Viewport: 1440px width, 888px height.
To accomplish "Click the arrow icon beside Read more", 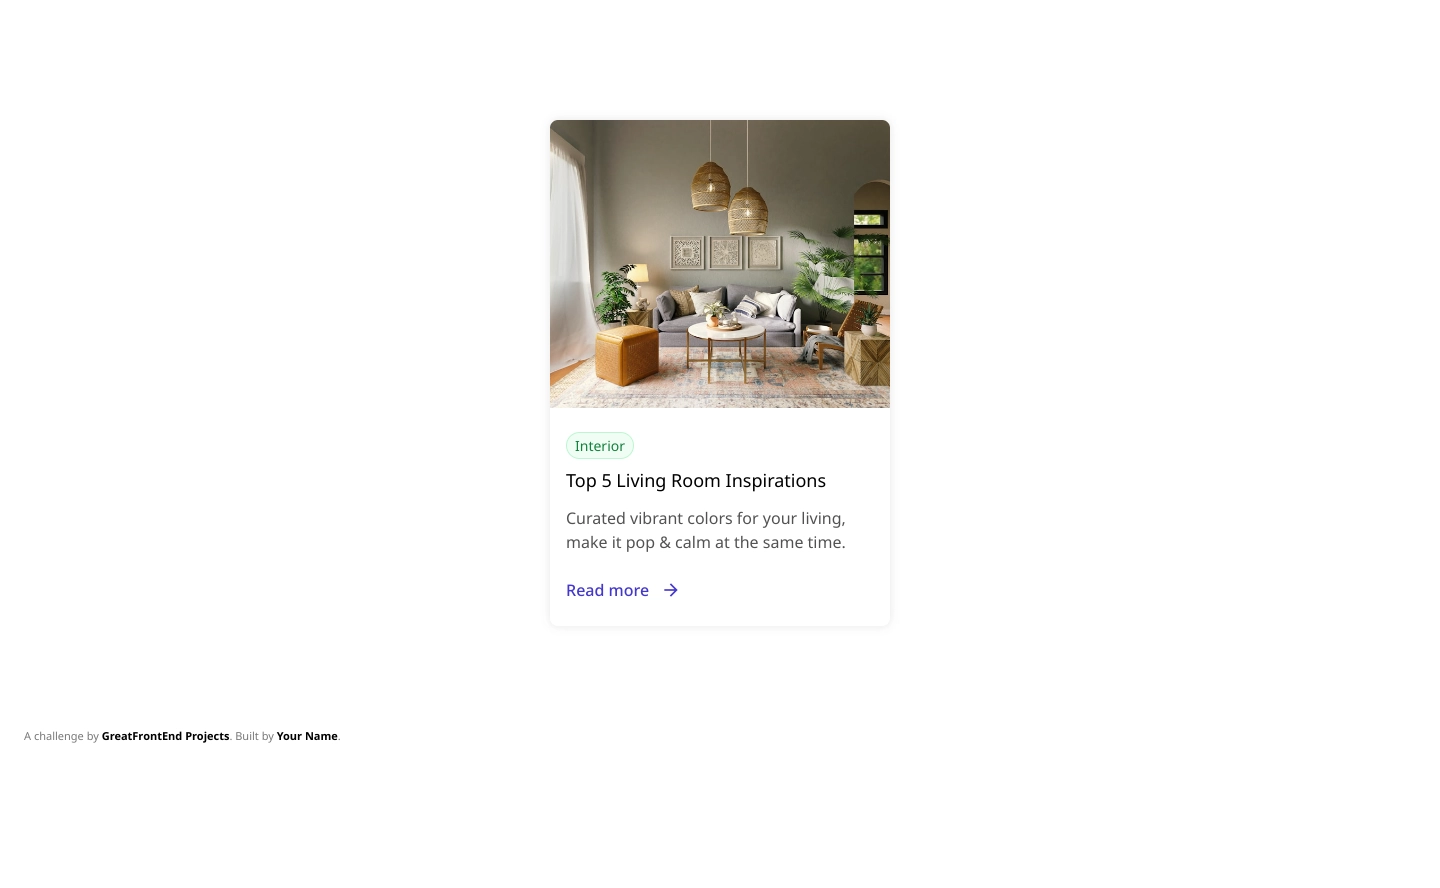I will 671,590.
